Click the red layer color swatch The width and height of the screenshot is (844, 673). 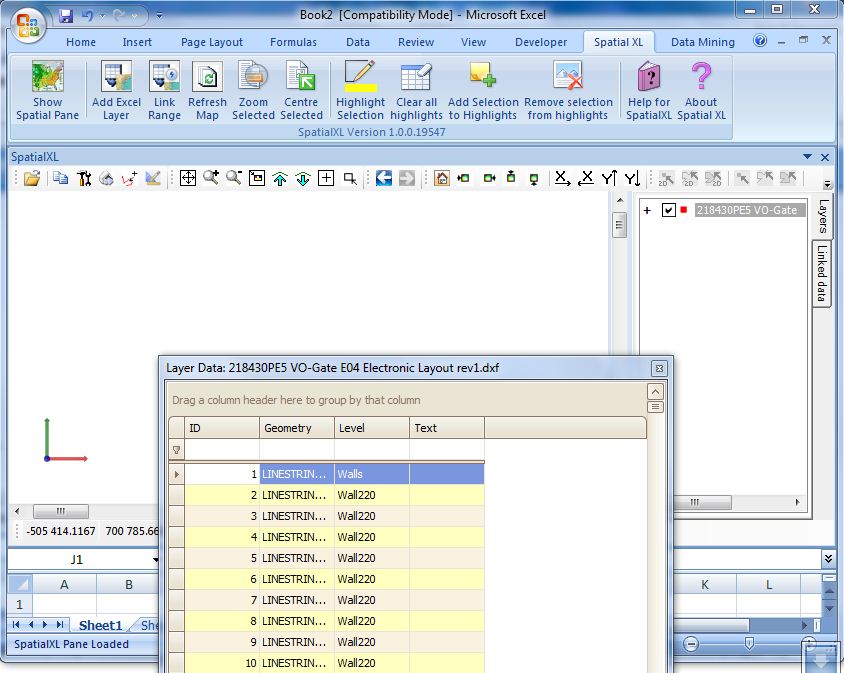click(x=684, y=210)
